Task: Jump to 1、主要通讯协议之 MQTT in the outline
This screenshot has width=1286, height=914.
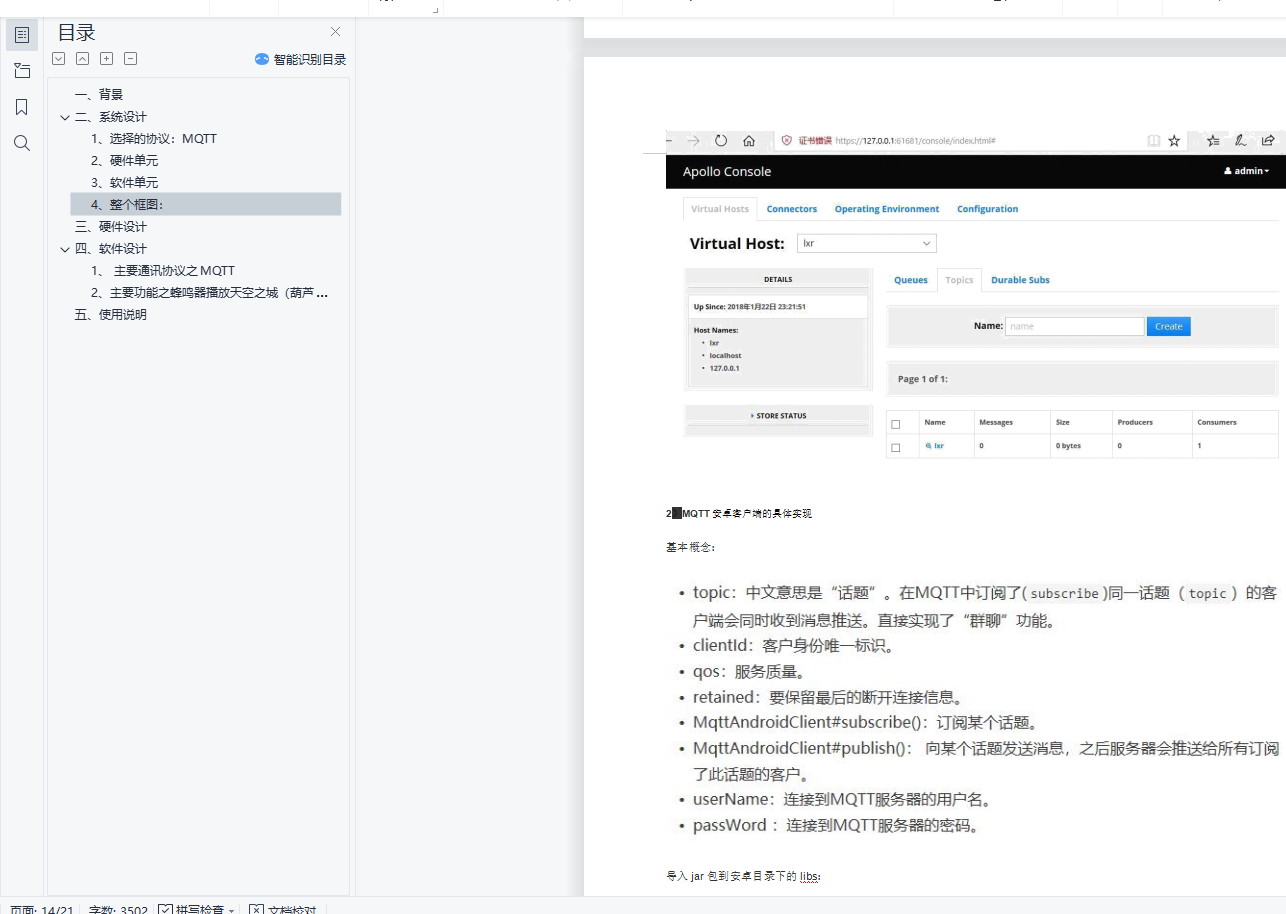Action: point(163,271)
